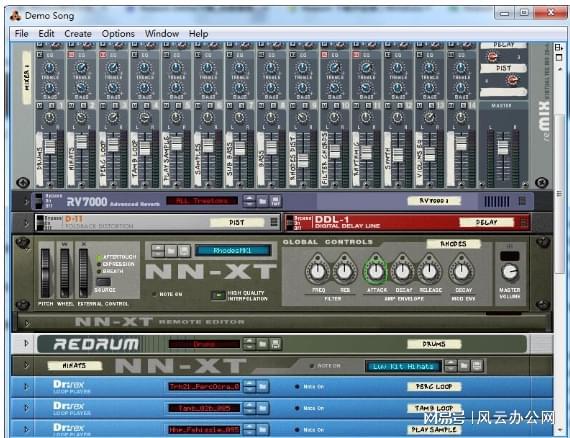
Task: Browse patches for Luv Kit Hihats sampler
Action: click(463, 366)
